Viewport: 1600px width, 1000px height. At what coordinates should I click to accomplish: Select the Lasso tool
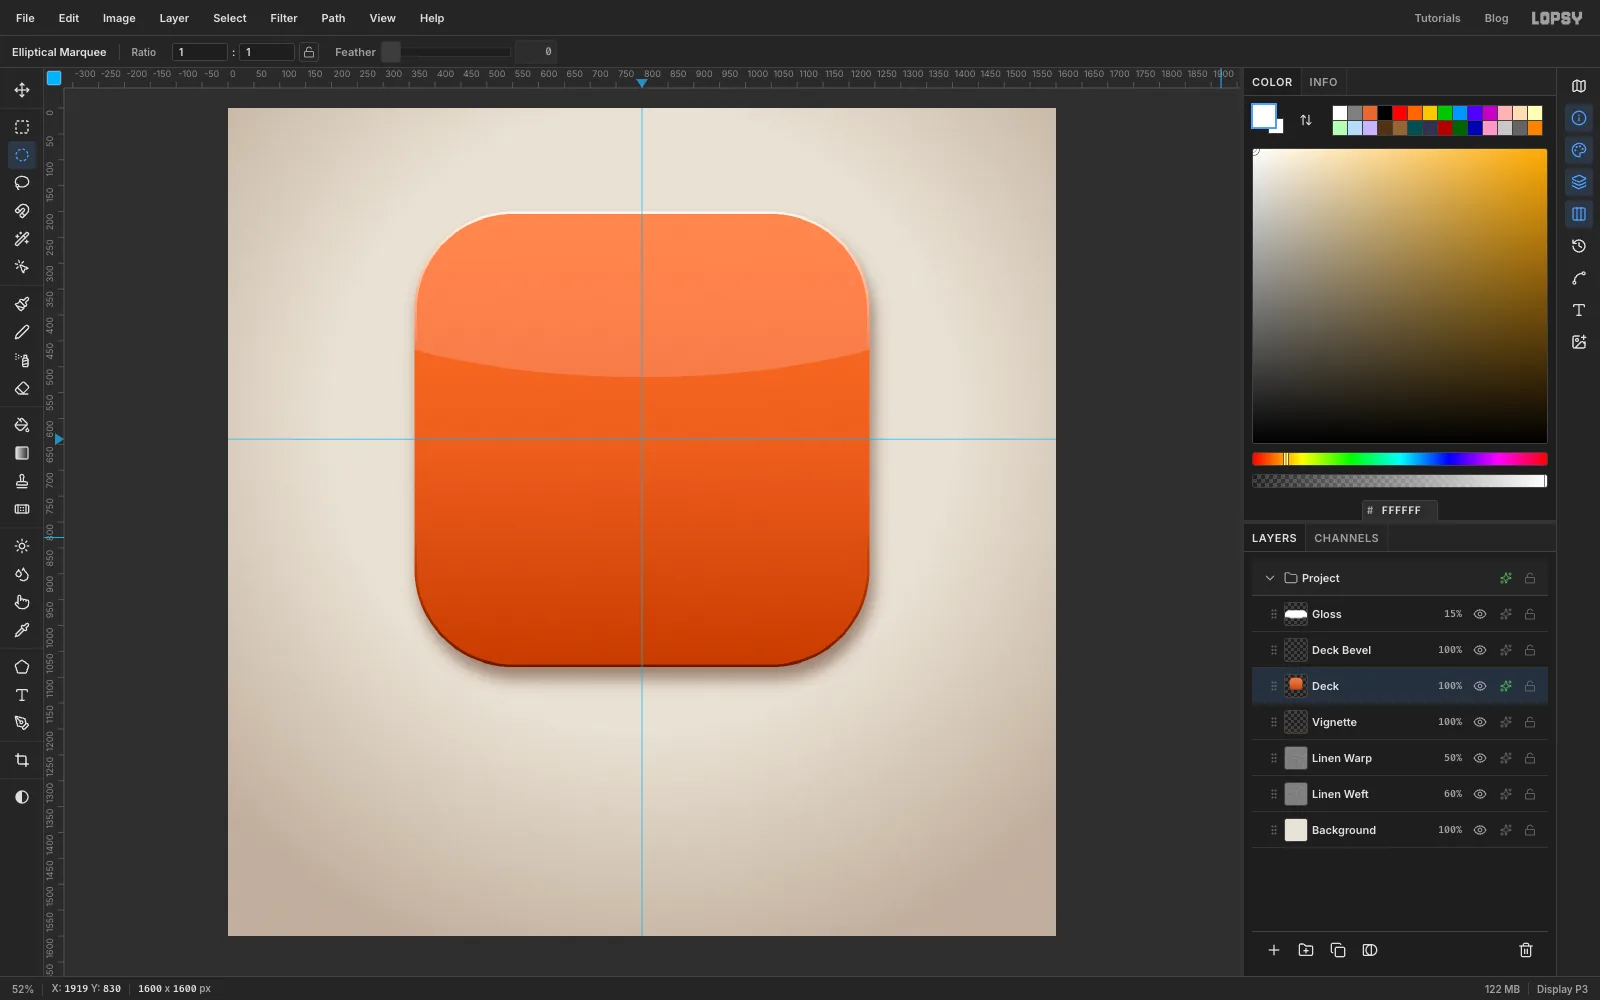point(22,183)
